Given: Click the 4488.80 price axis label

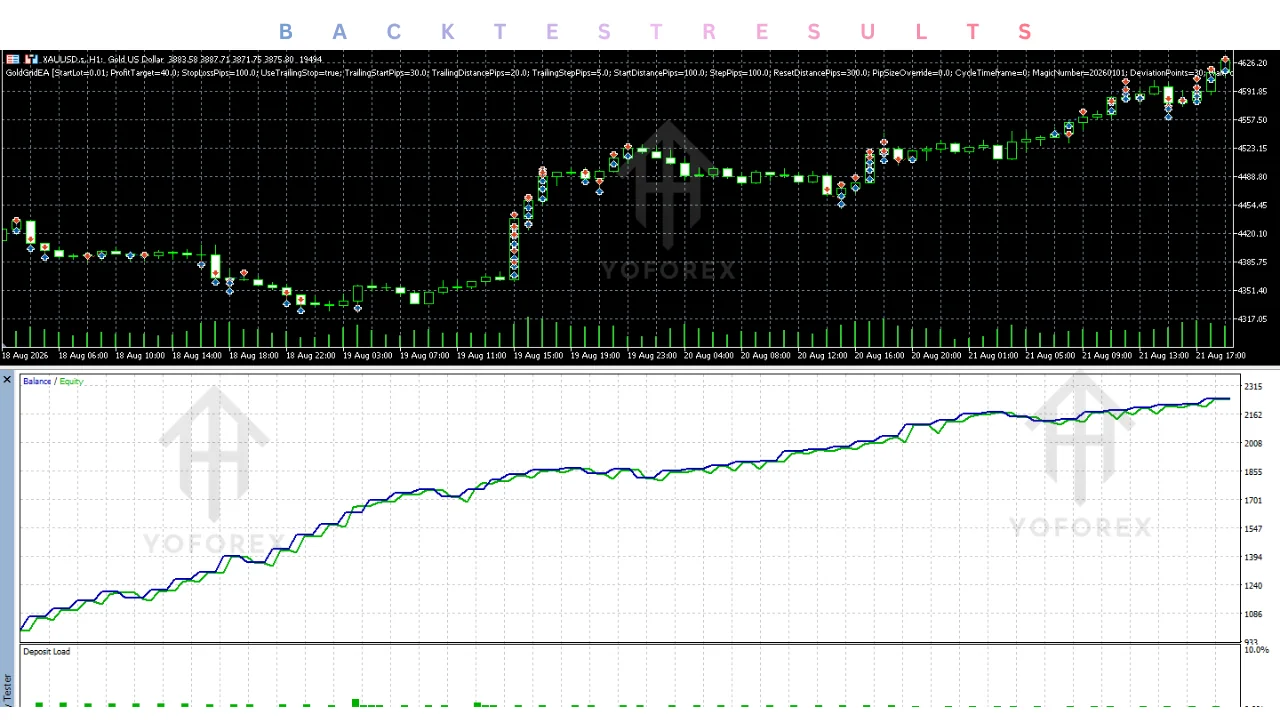Looking at the screenshot, I should 1253,177.
